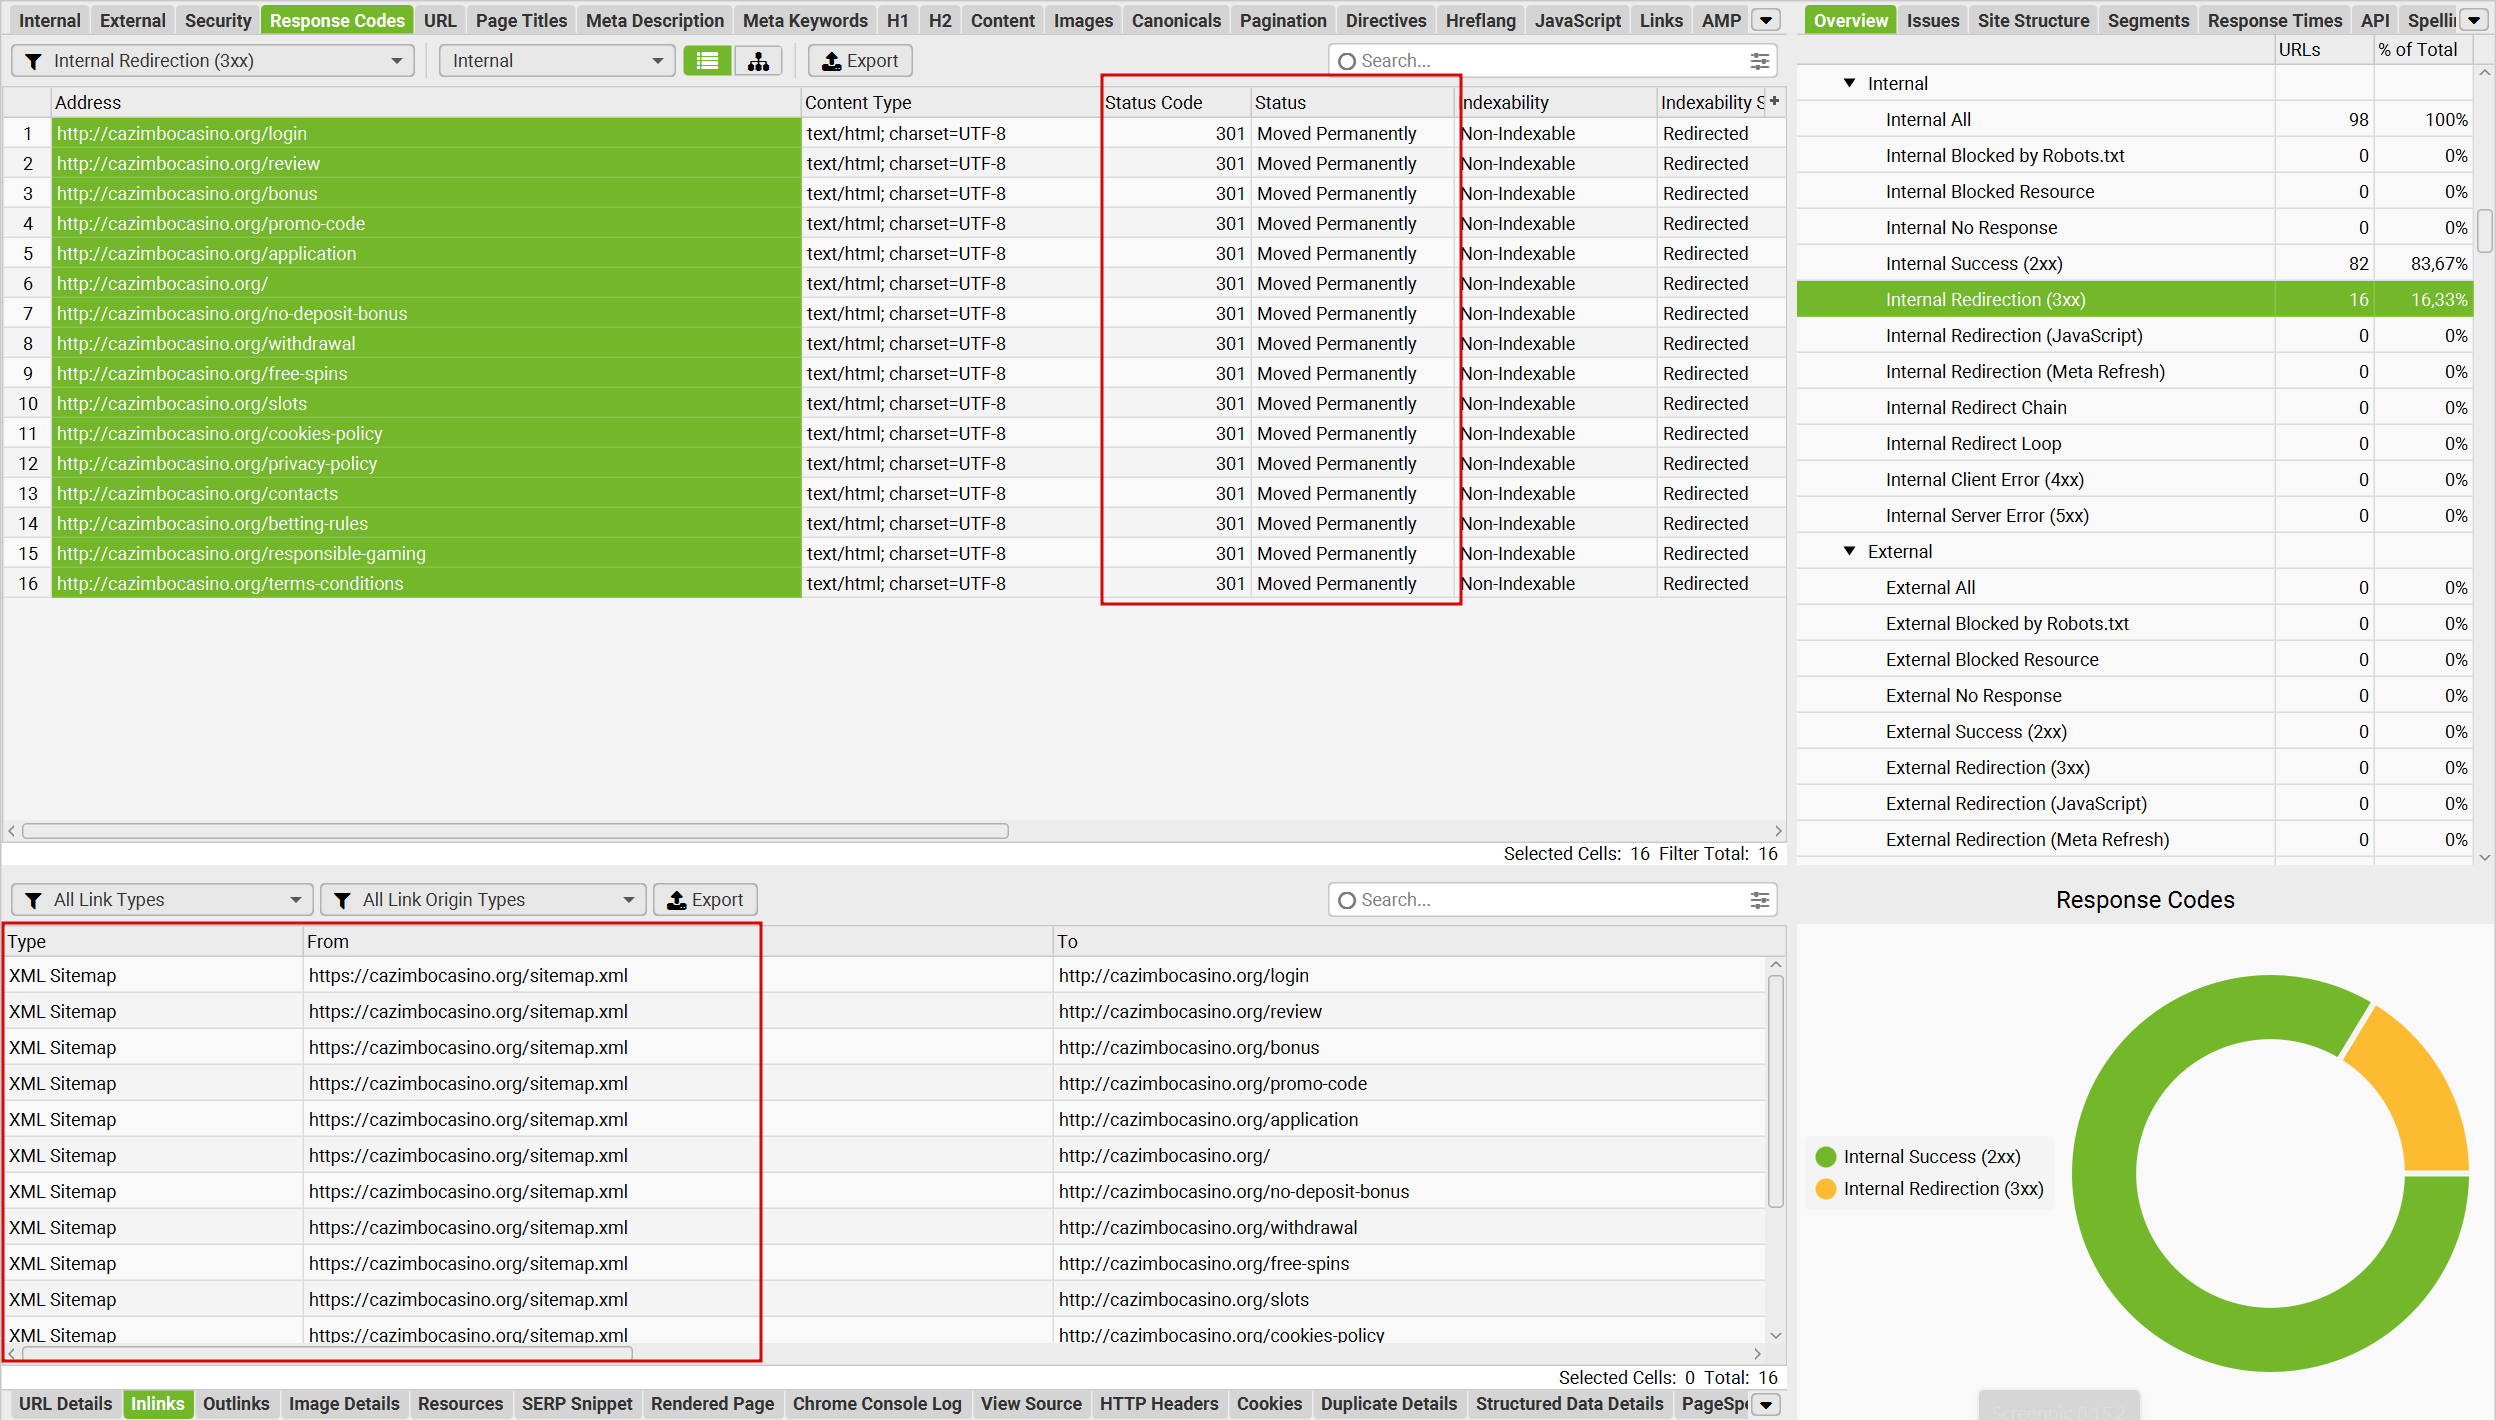Click the add column plus icon
Screen dimensions: 2496x1420
(1774, 101)
